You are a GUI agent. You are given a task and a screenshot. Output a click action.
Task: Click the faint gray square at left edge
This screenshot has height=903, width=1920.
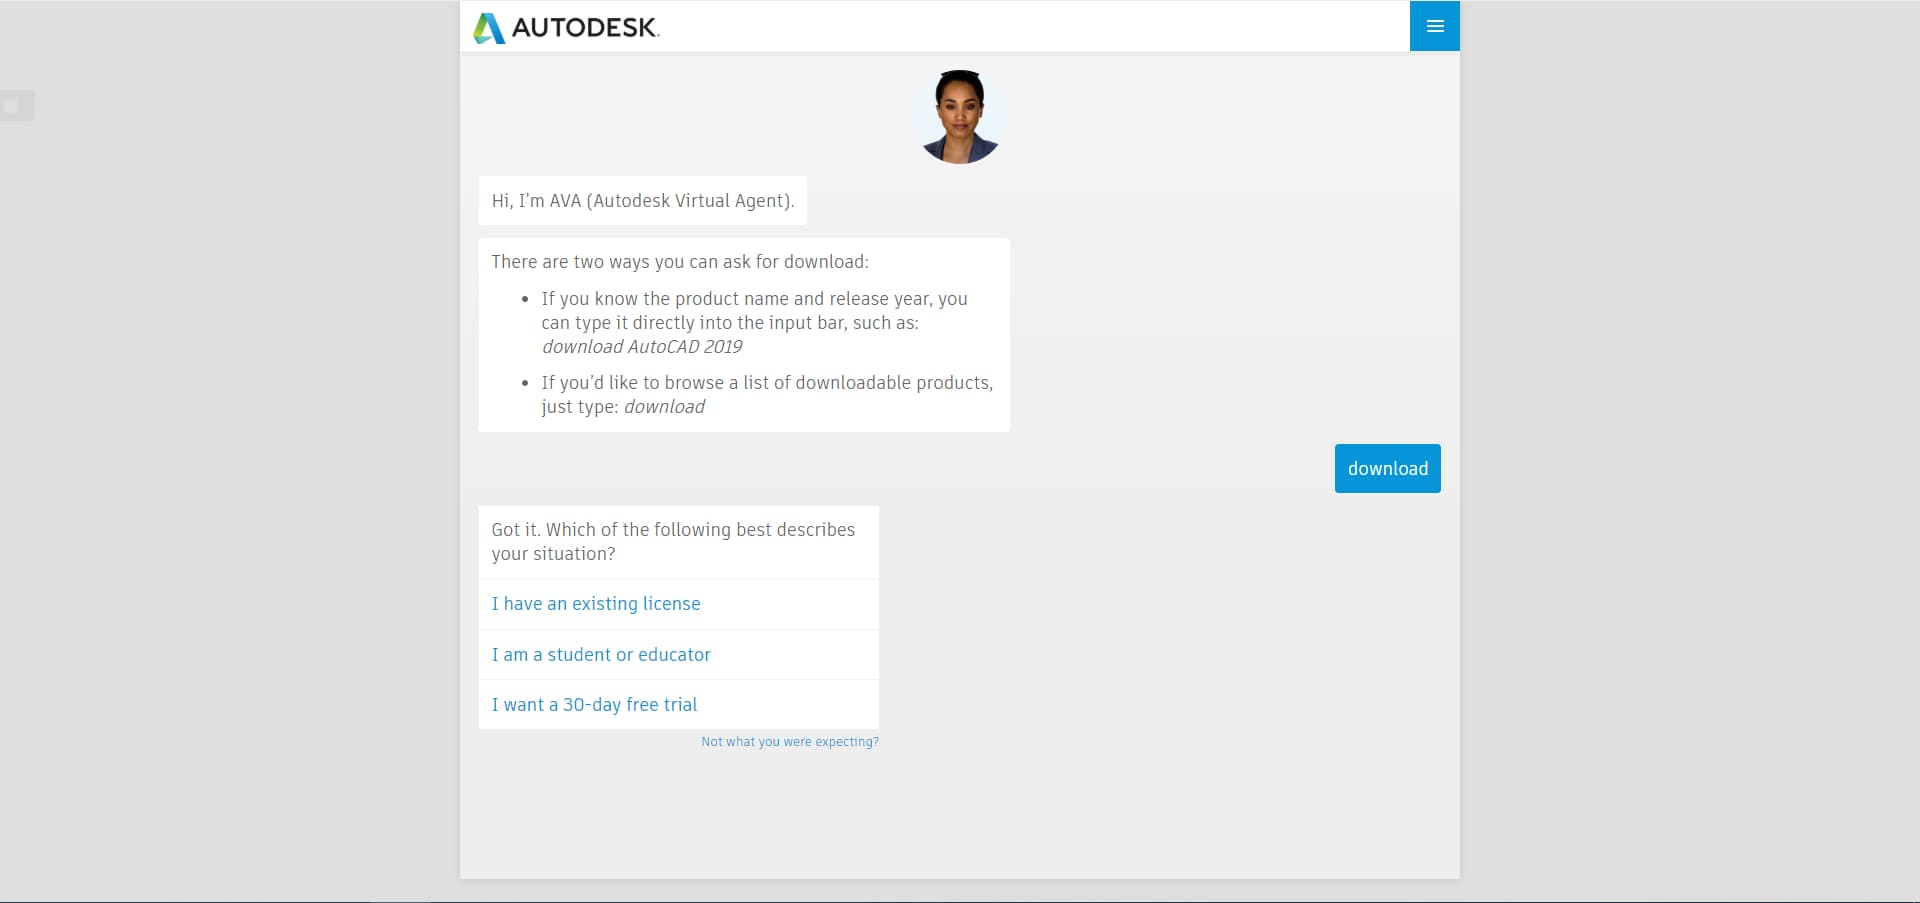click(x=12, y=105)
